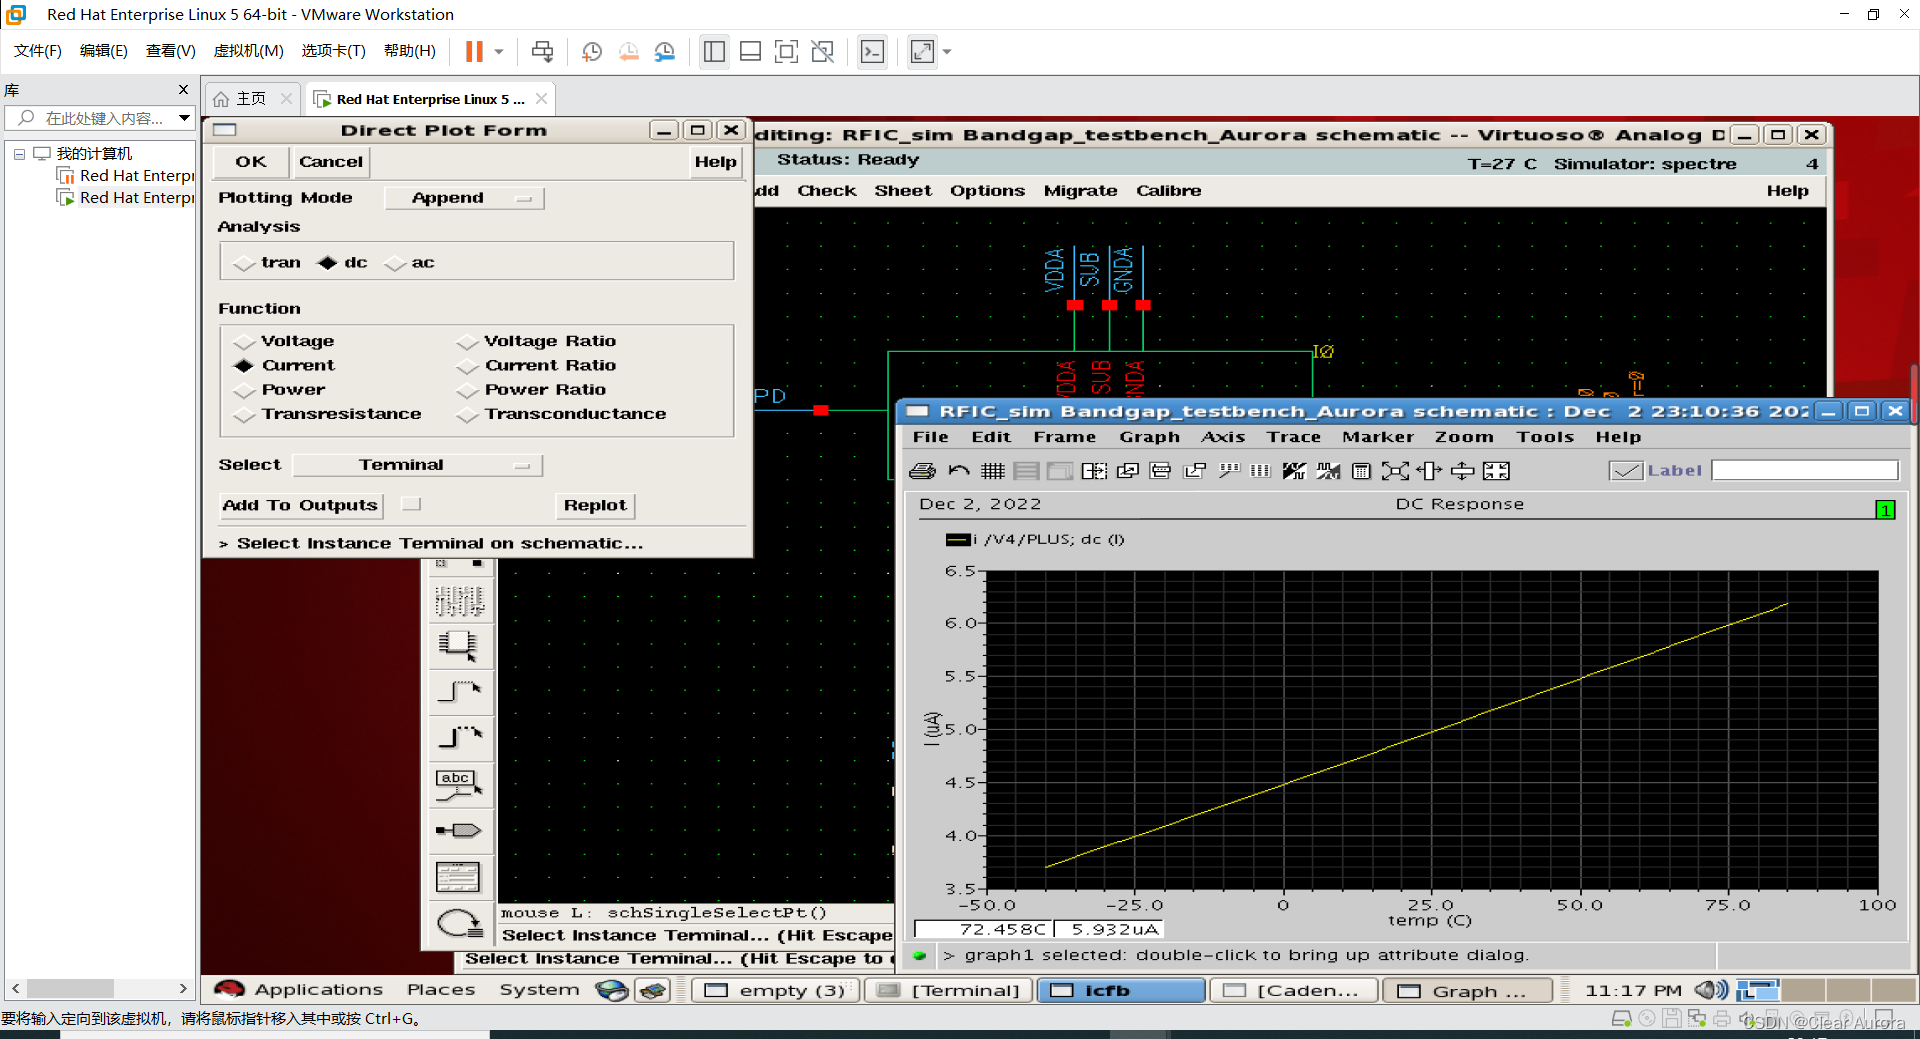
Task: Select the Transconductance radio button
Action: click(x=467, y=415)
